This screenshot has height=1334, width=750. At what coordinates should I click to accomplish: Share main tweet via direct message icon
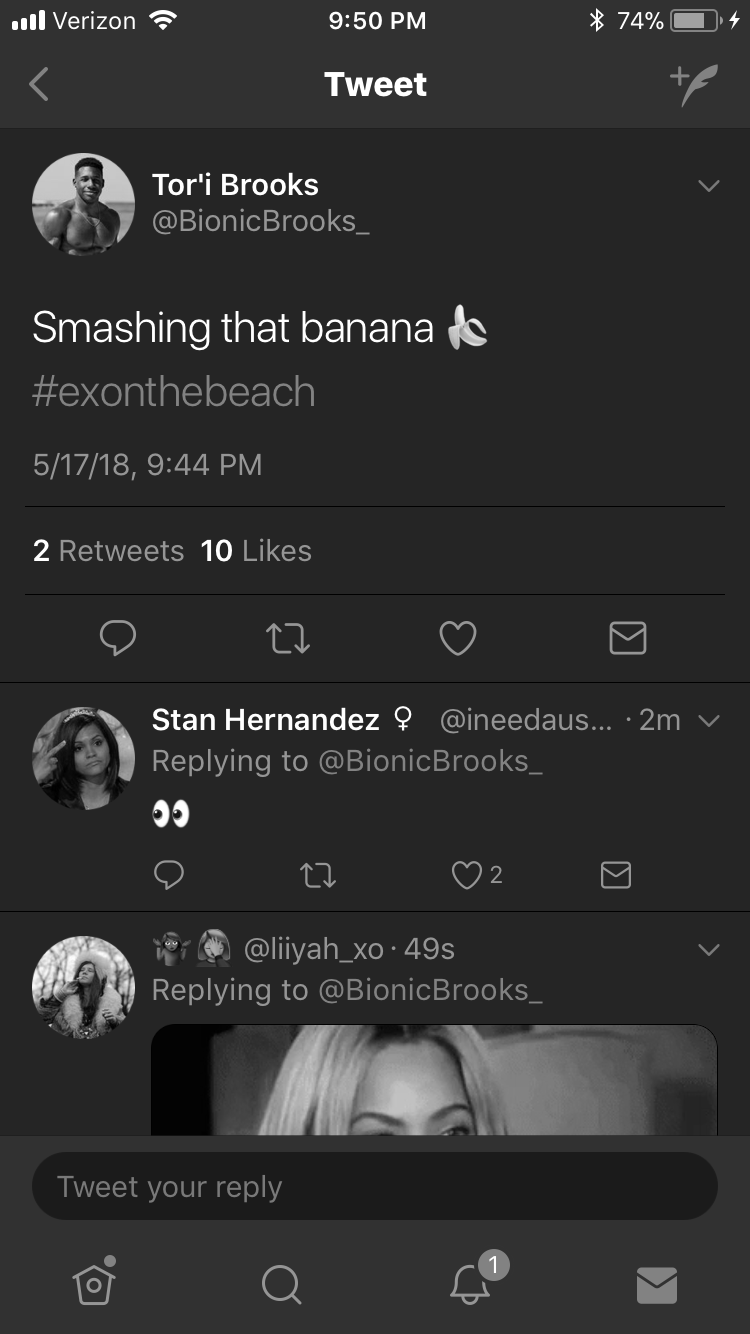pyautogui.click(x=628, y=638)
